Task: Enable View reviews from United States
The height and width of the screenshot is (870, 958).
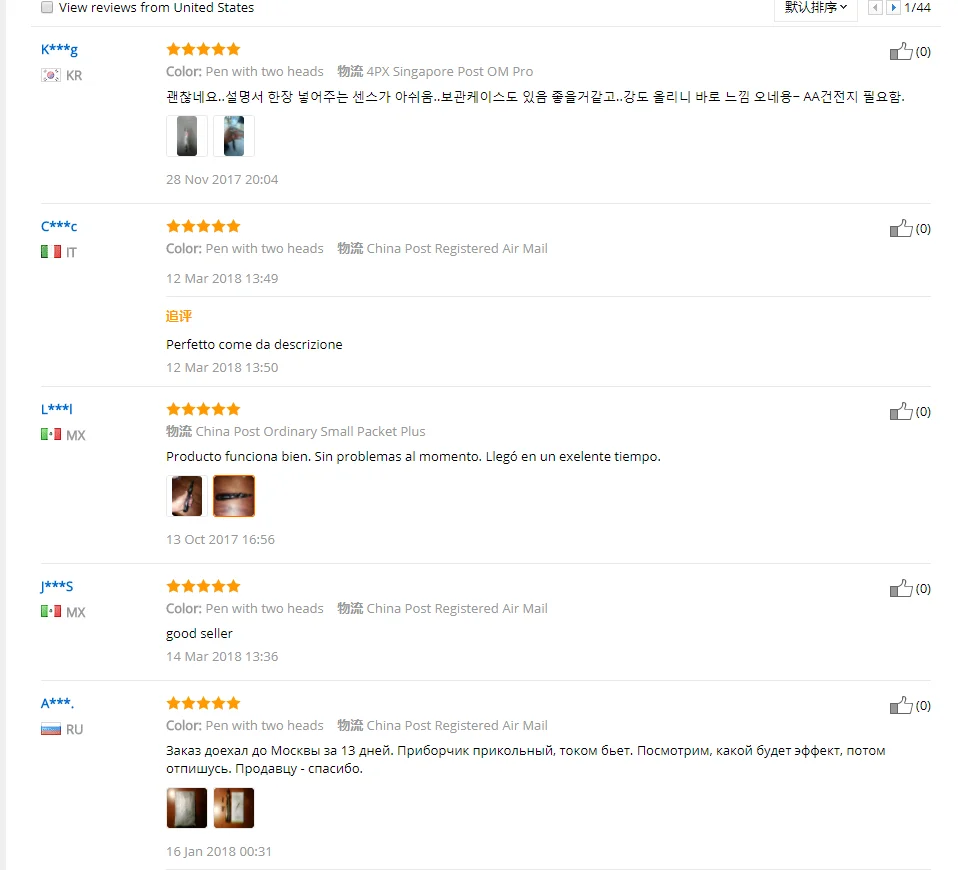Action: (47, 7)
